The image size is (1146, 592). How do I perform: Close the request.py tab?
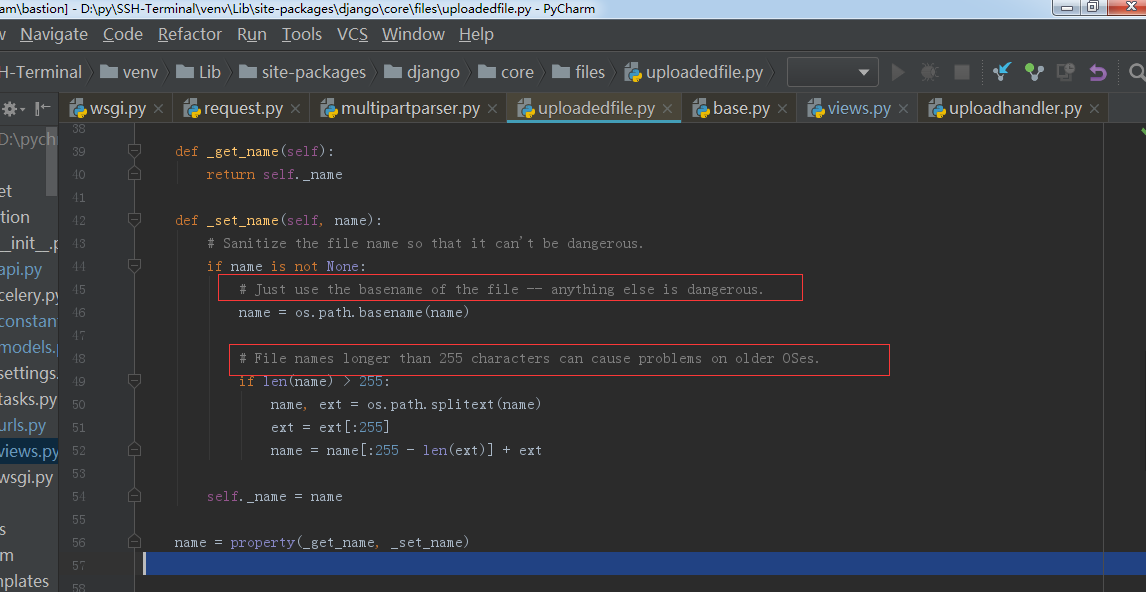pyautogui.click(x=295, y=109)
